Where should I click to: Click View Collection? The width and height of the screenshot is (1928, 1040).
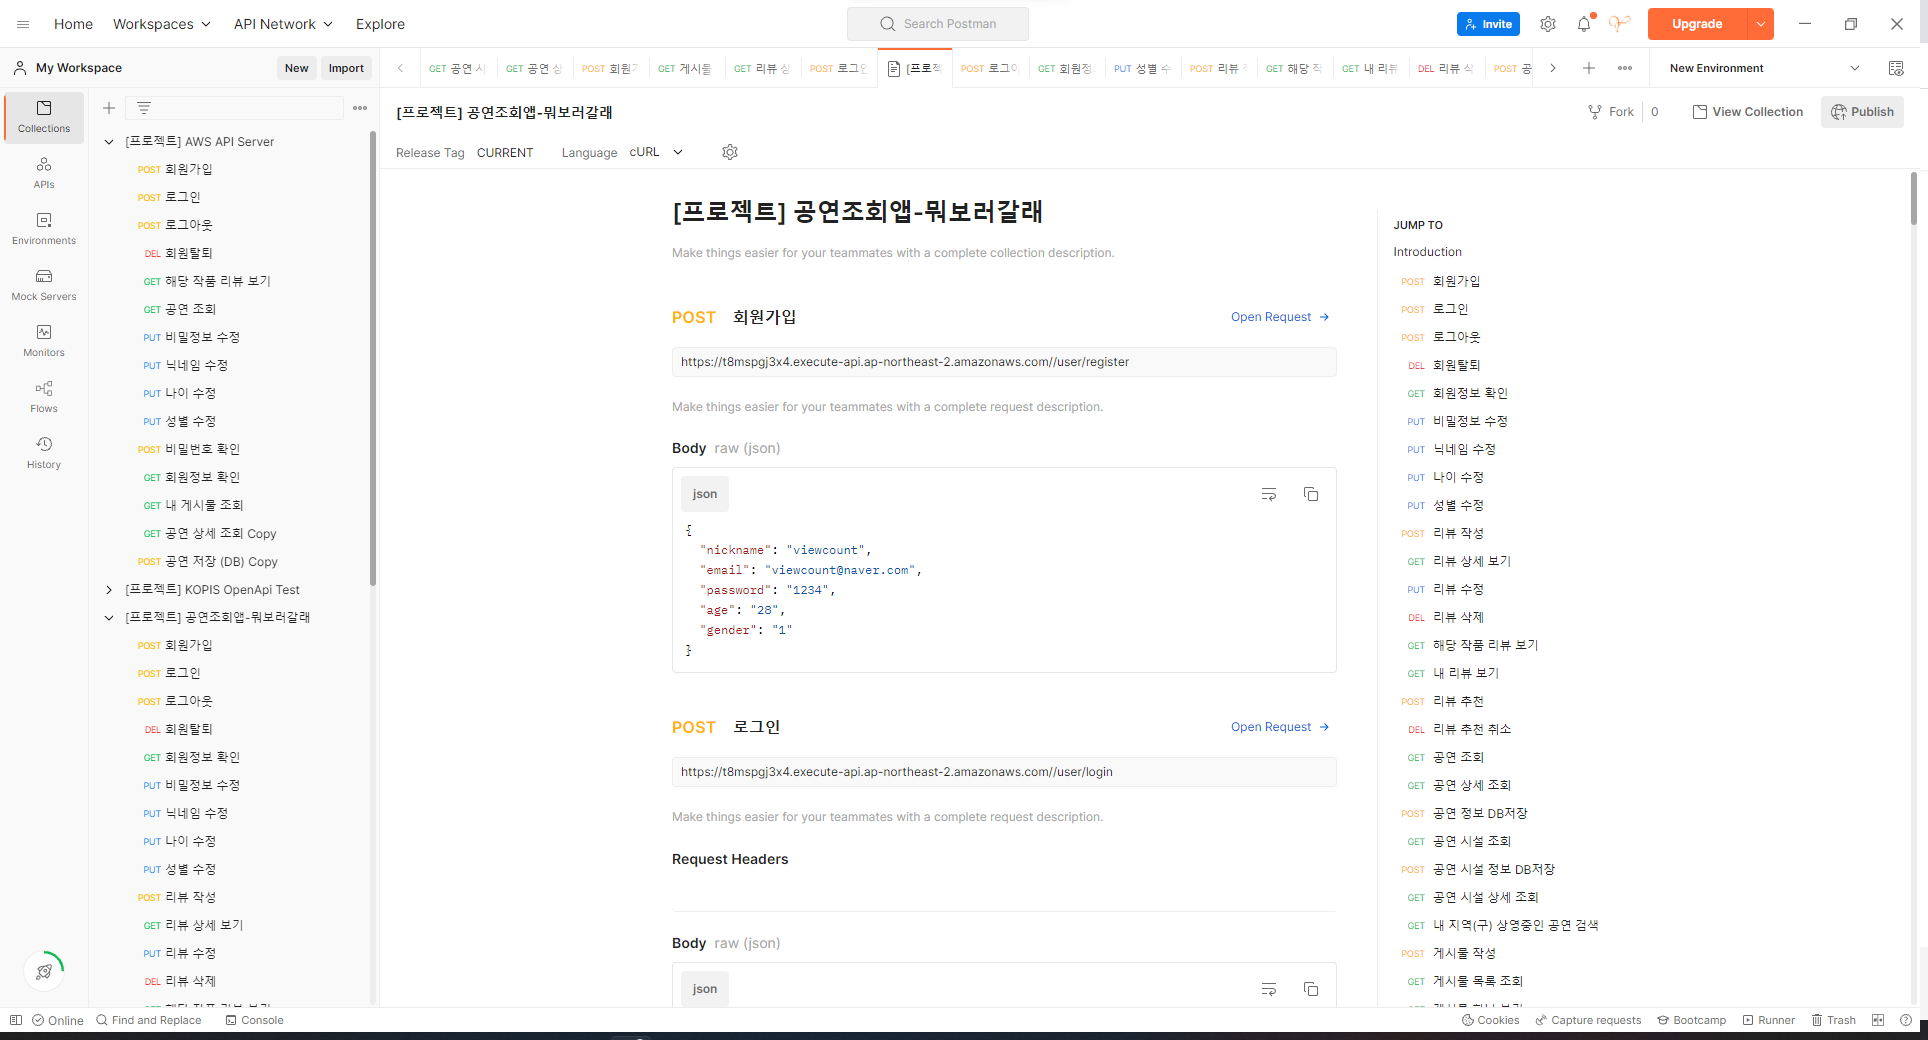[1747, 112]
